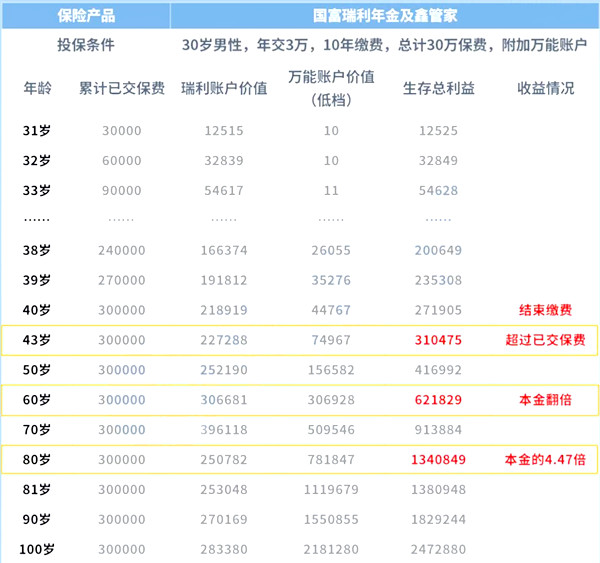Click value 156582 in the 50岁 row
The image size is (600, 563).
click(331, 370)
